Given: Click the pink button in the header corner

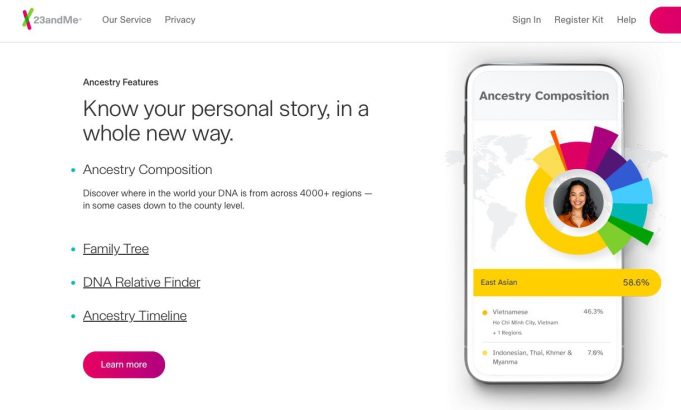Looking at the screenshot, I should 665,20.
